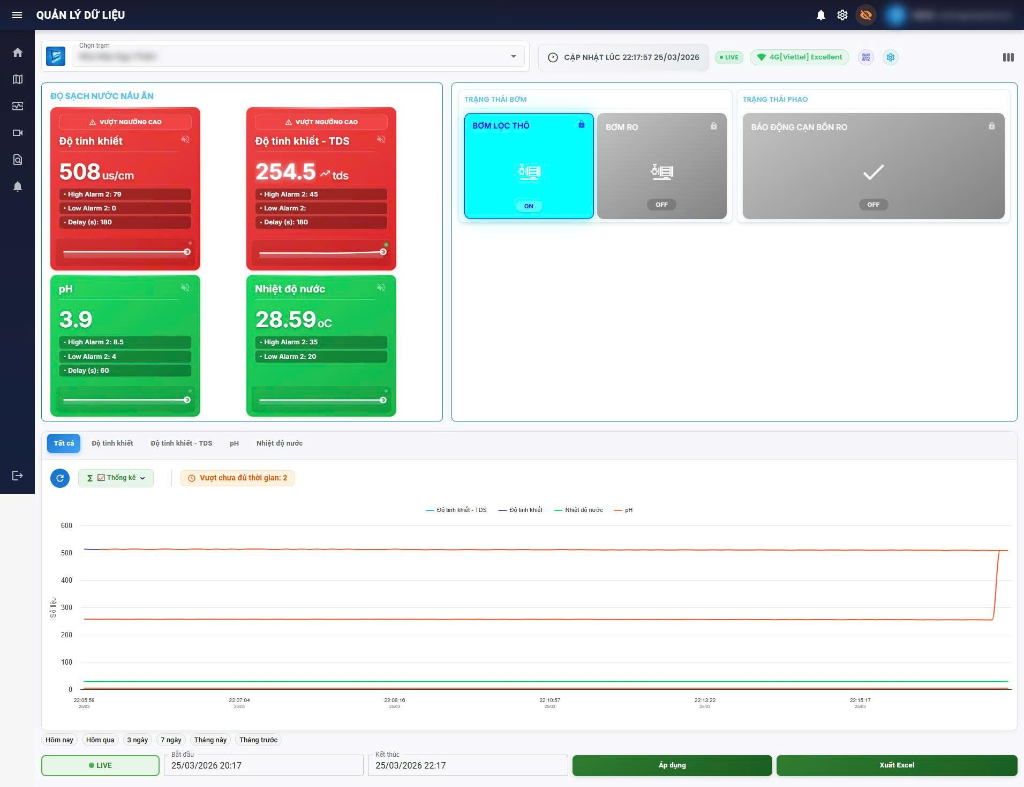Open the camera view from the sidebar

(17, 133)
